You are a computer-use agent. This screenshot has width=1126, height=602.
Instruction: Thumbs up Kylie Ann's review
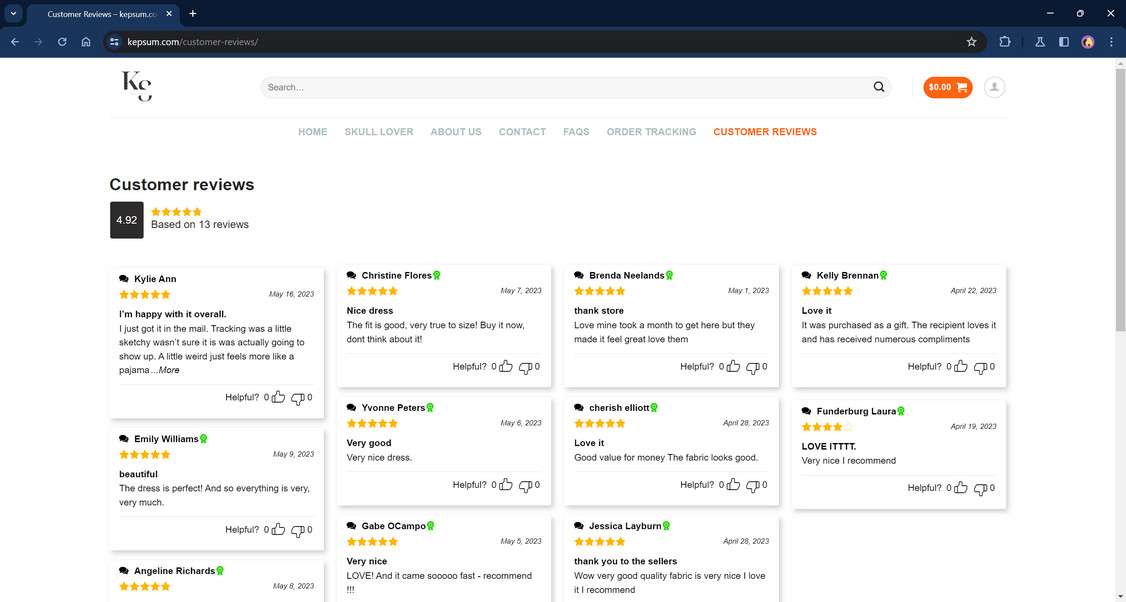pos(279,397)
